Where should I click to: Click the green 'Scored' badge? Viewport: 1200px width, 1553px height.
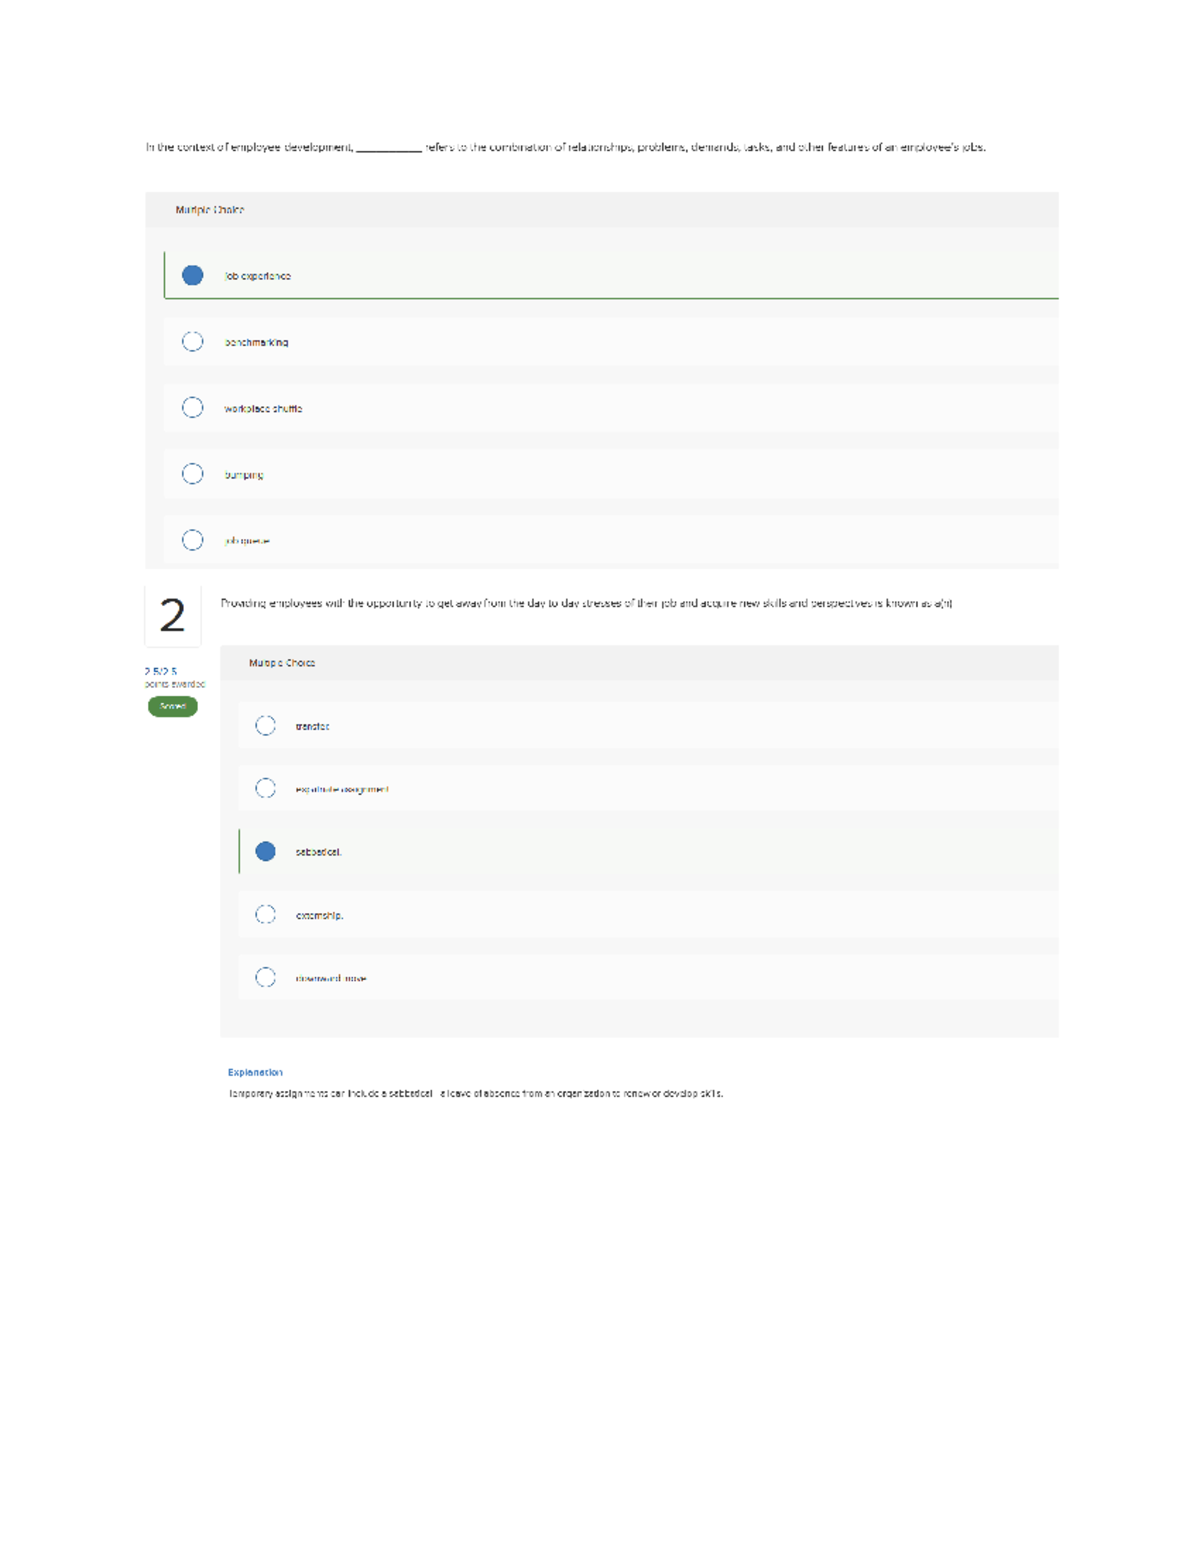pyautogui.click(x=173, y=707)
